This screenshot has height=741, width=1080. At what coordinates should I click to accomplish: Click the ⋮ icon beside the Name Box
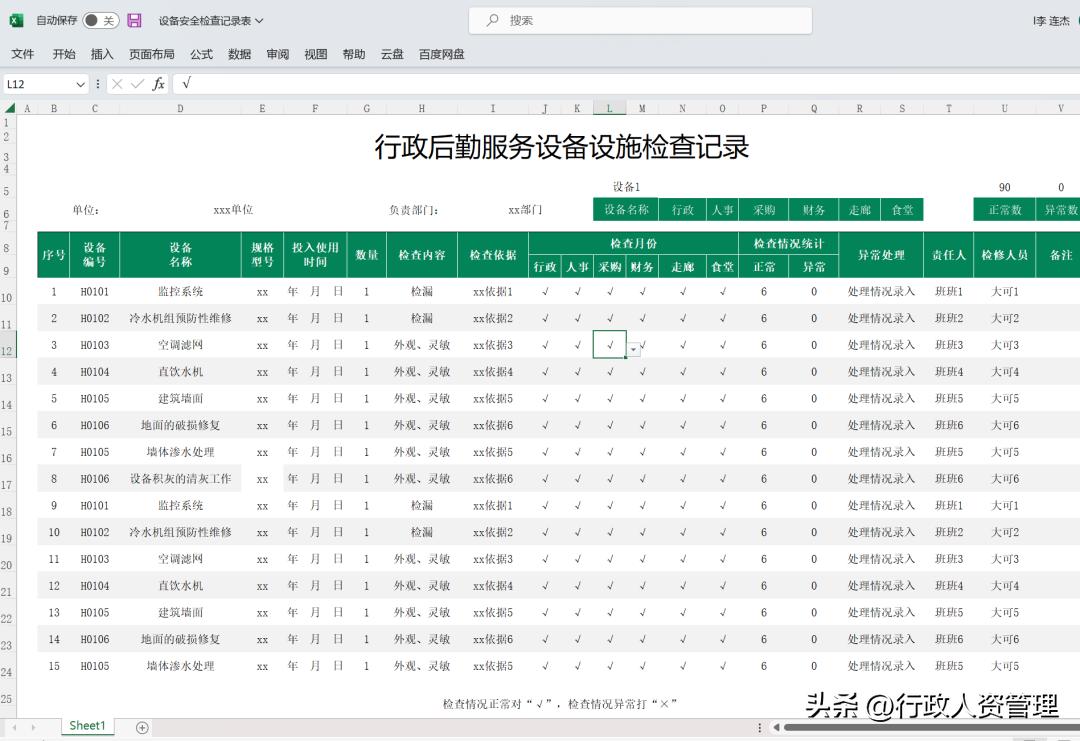97,85
